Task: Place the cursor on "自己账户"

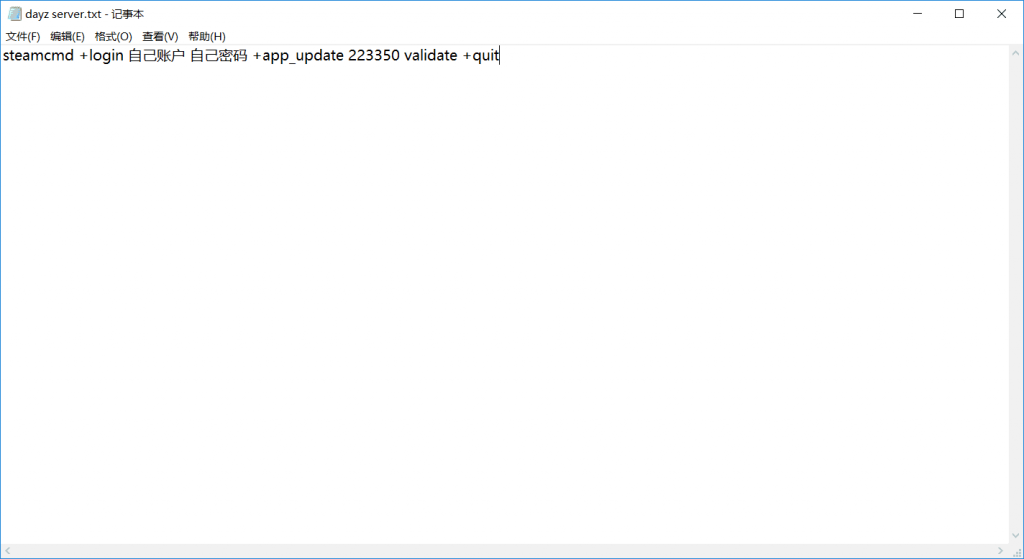Action: 157,56
